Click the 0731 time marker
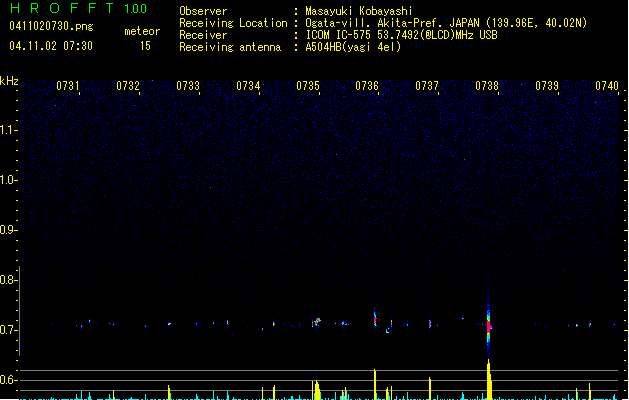This screenshot has width=629, height=400. [67, 86]
